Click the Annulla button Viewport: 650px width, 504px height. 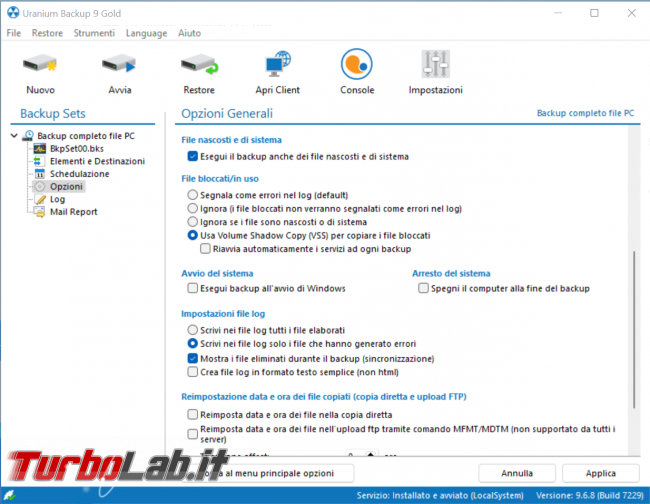pyautogui.click(x=517, y=473)
